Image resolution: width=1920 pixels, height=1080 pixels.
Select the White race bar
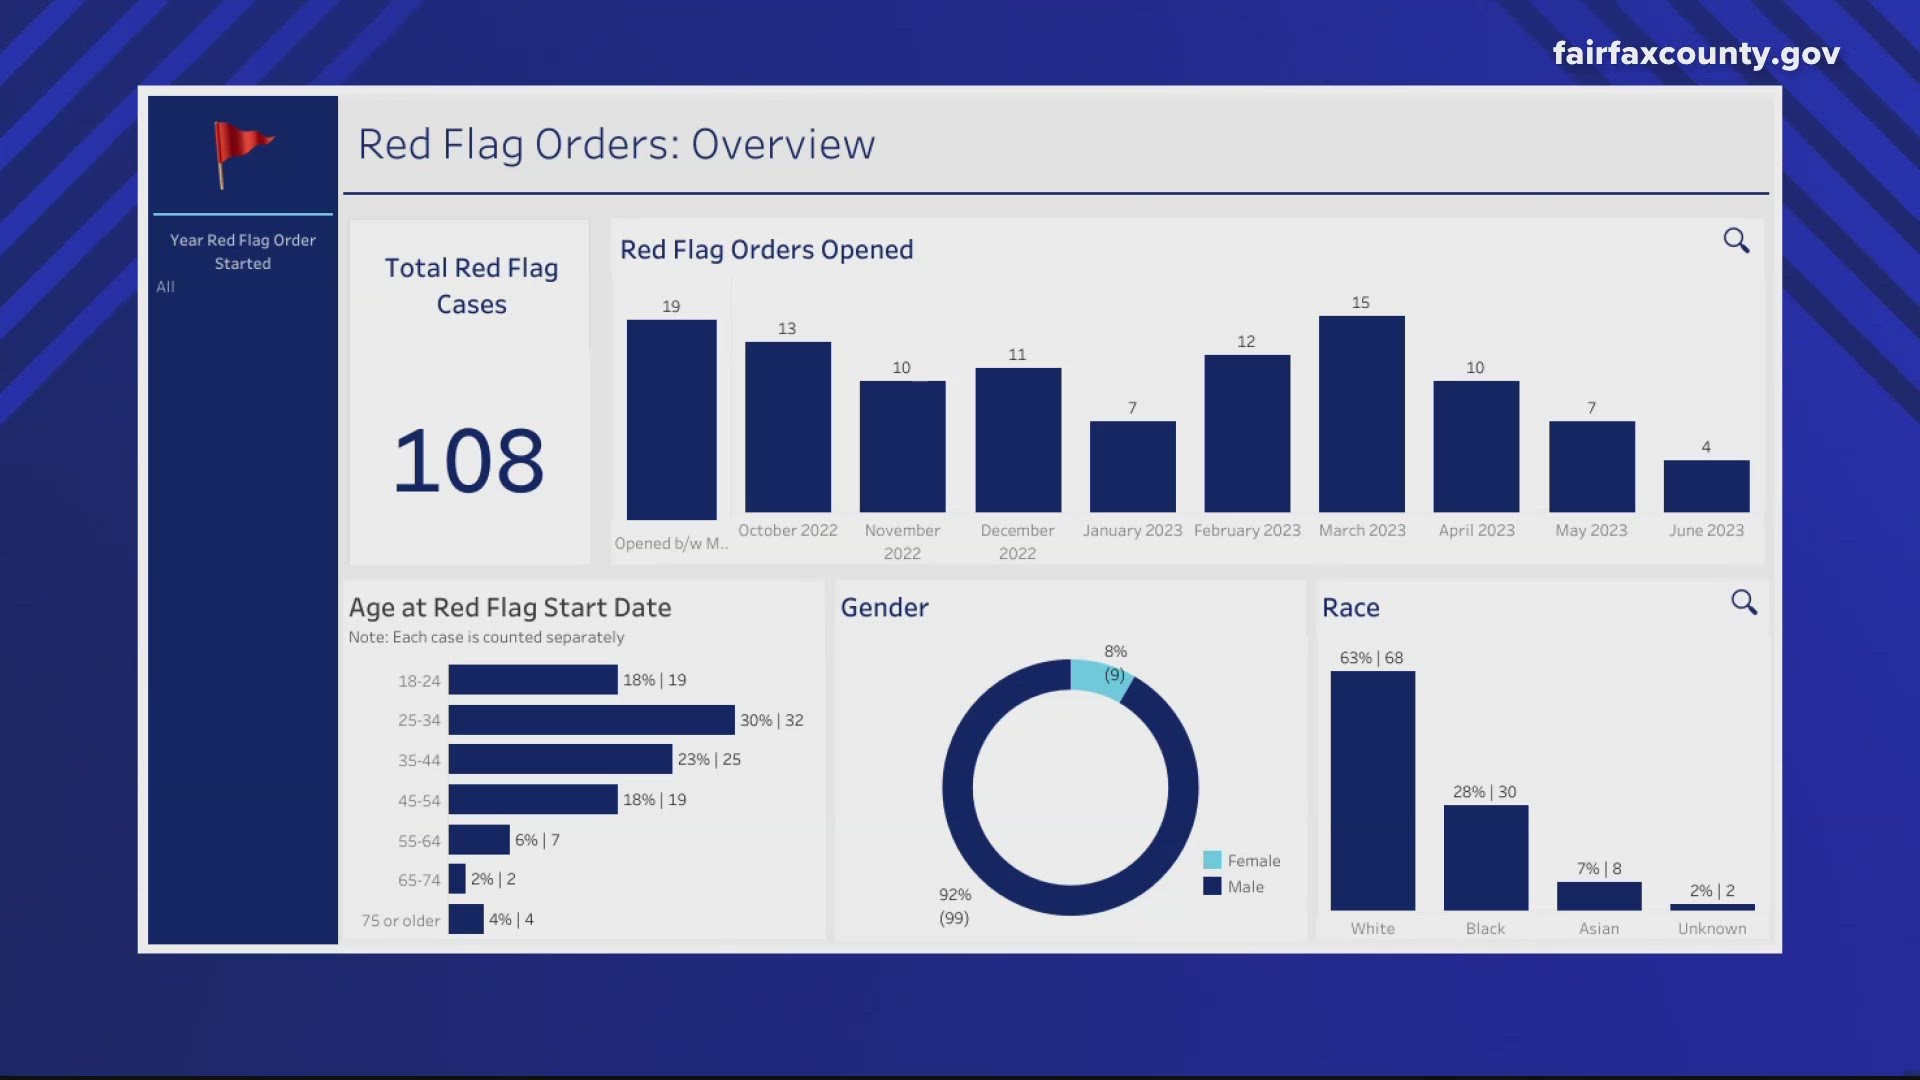pos(1373,791)
